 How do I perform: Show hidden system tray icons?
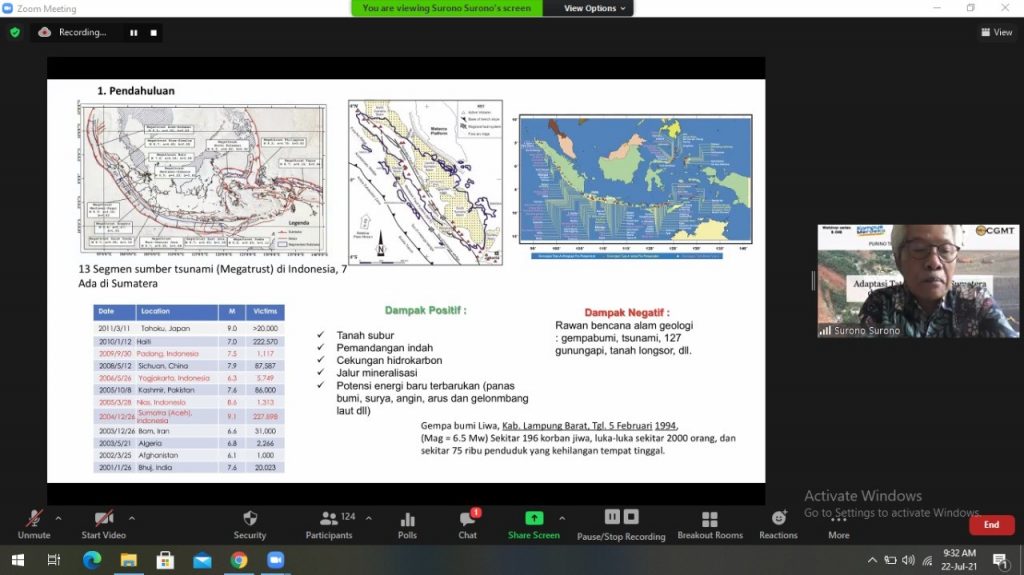point(872,560)
